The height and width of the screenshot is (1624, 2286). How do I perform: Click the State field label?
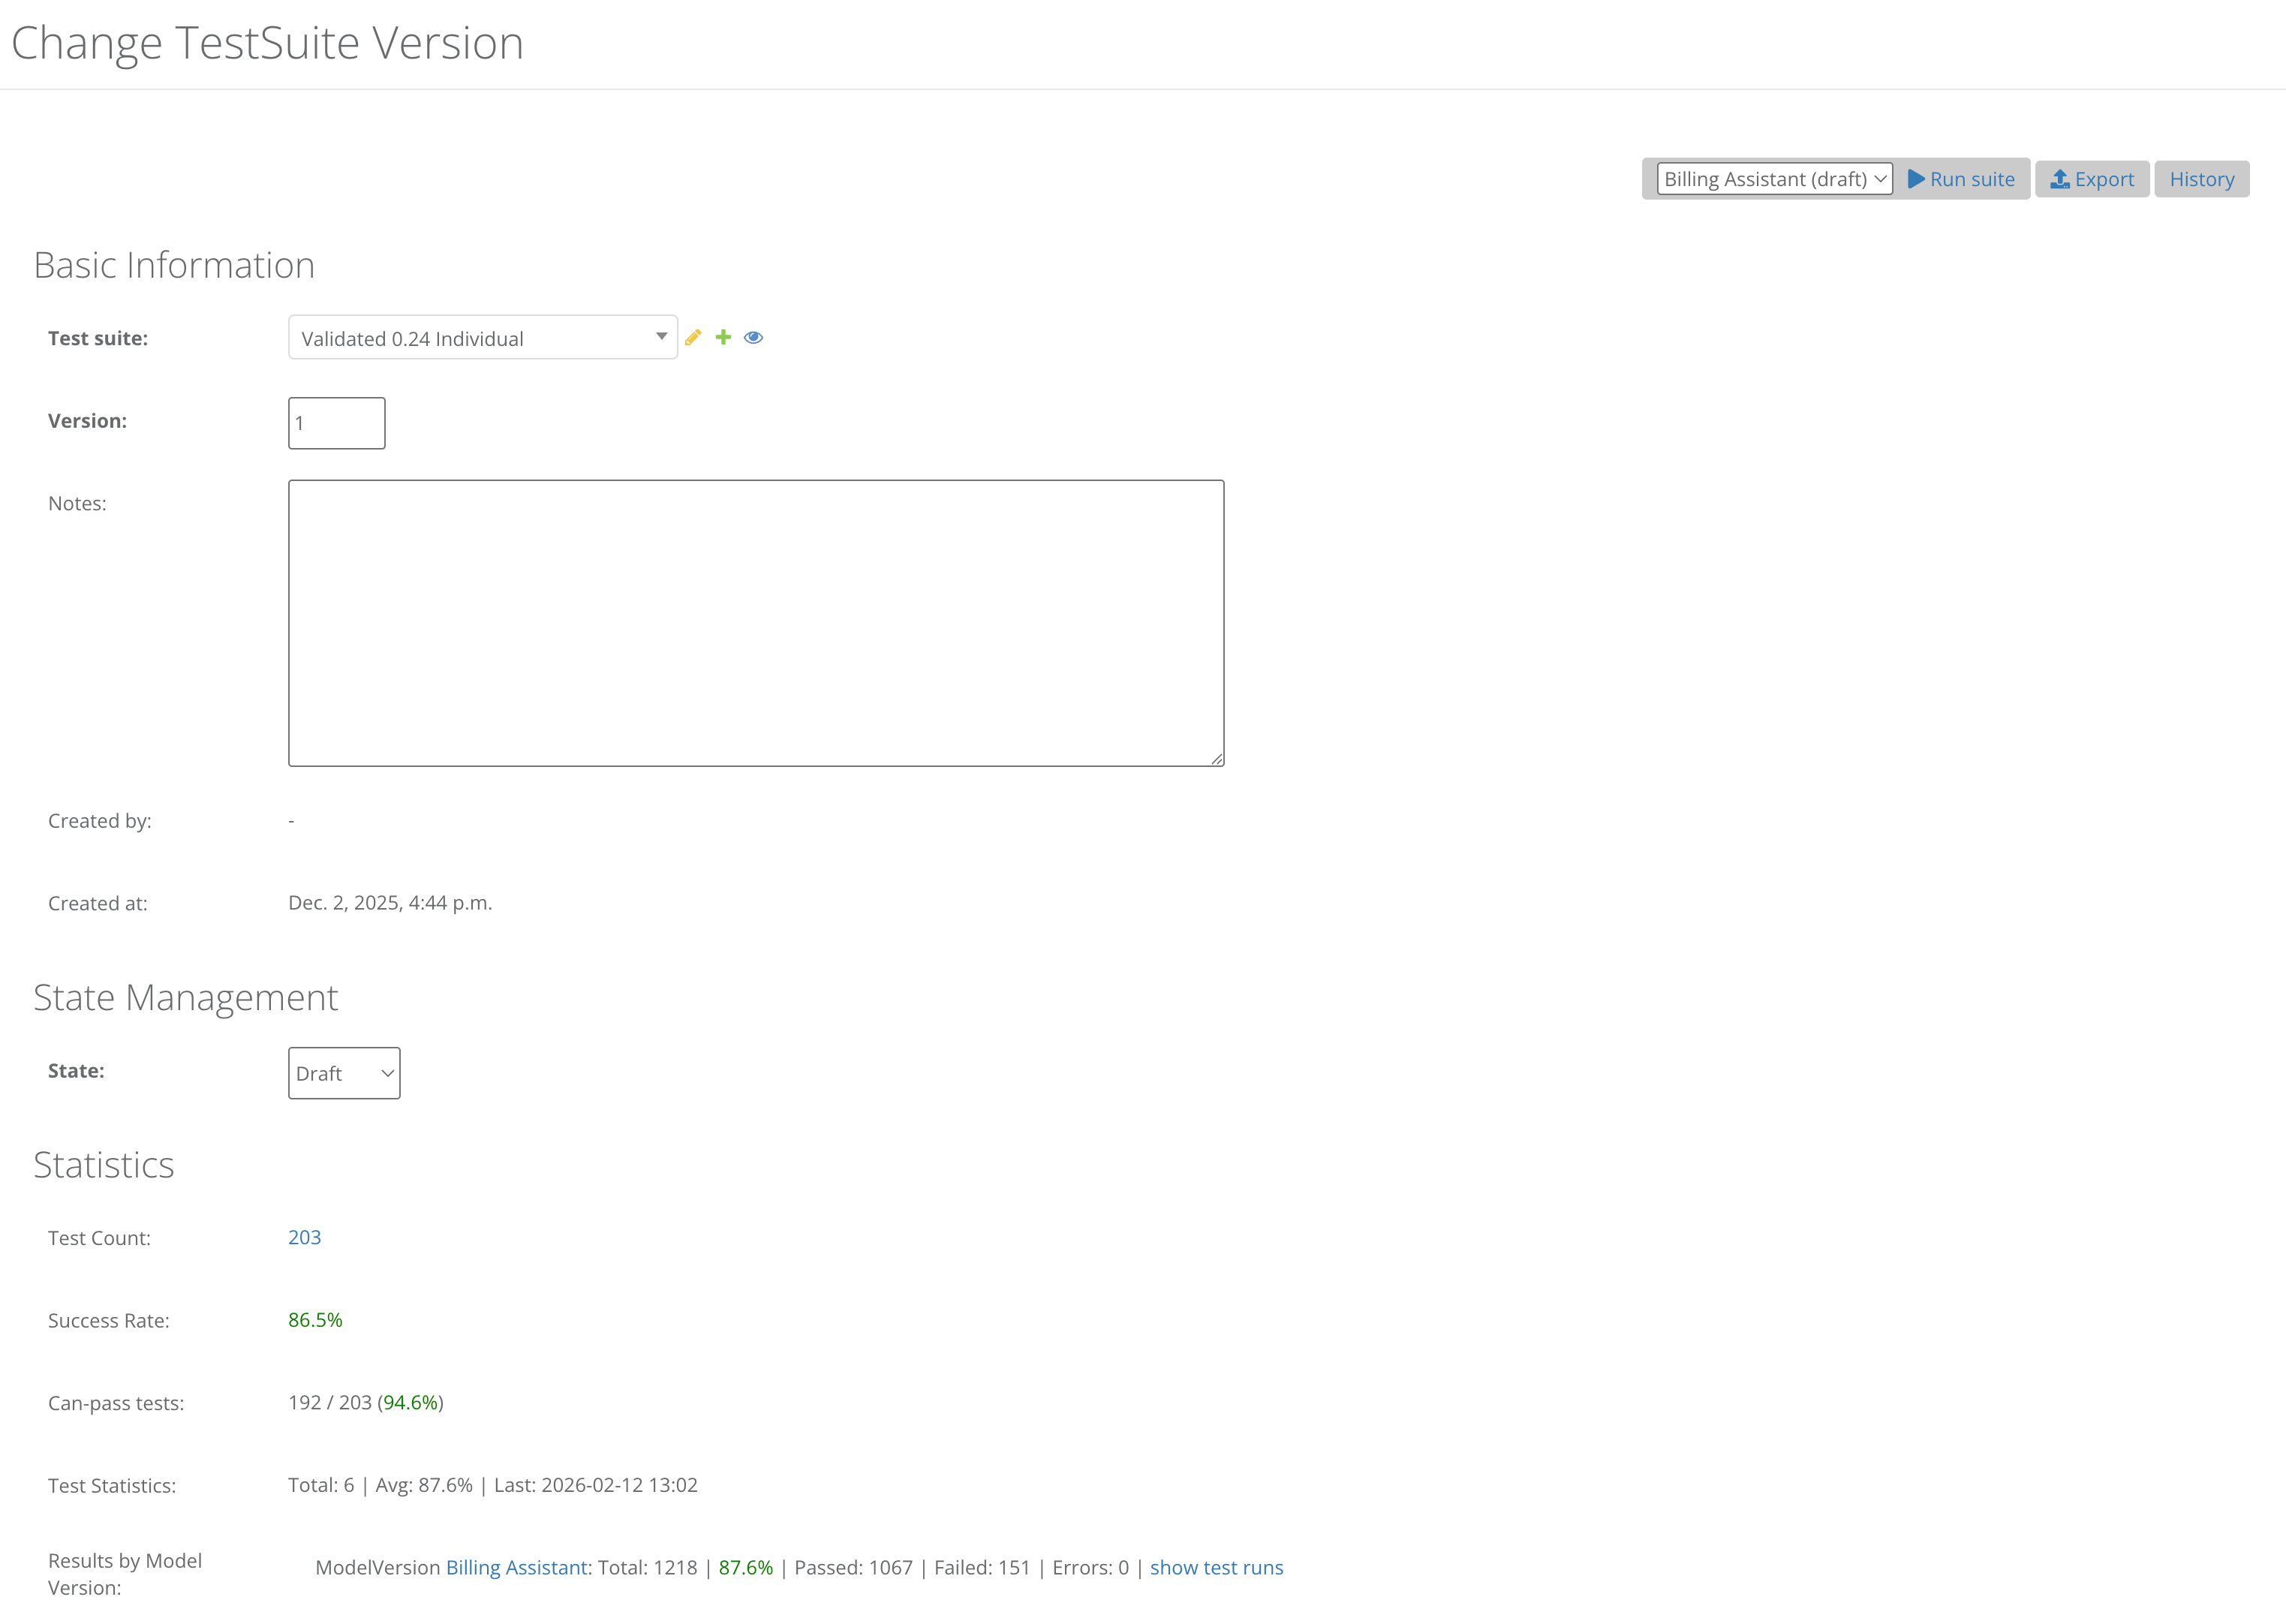coord(76,1070)
